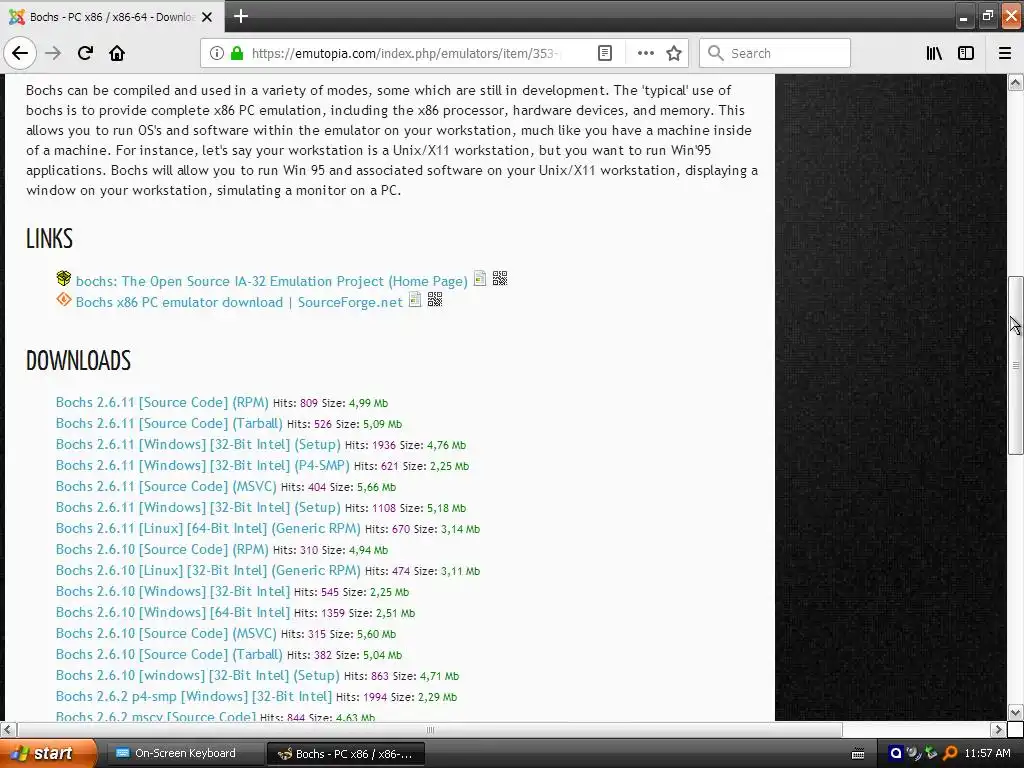Click the horizontal scrollbar left arrow
Screen dimensions: 1024x768
[8, 729]
